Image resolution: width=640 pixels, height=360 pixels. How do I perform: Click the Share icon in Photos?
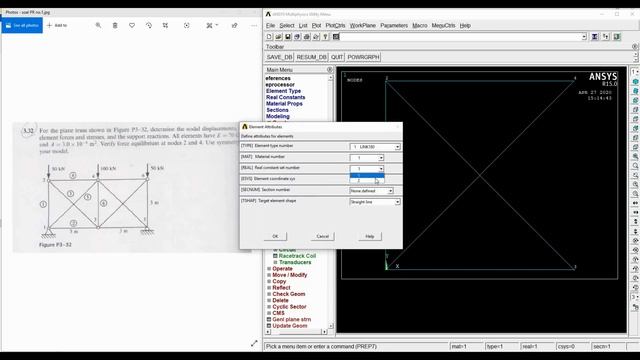coord(234,25)
